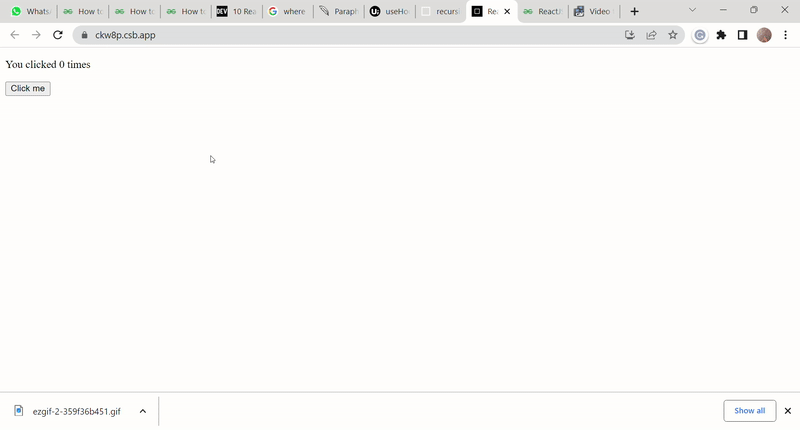The height and width of the screenshot is (430, 800).
Task: Switch to the "Video" tab
Action: 594,11
